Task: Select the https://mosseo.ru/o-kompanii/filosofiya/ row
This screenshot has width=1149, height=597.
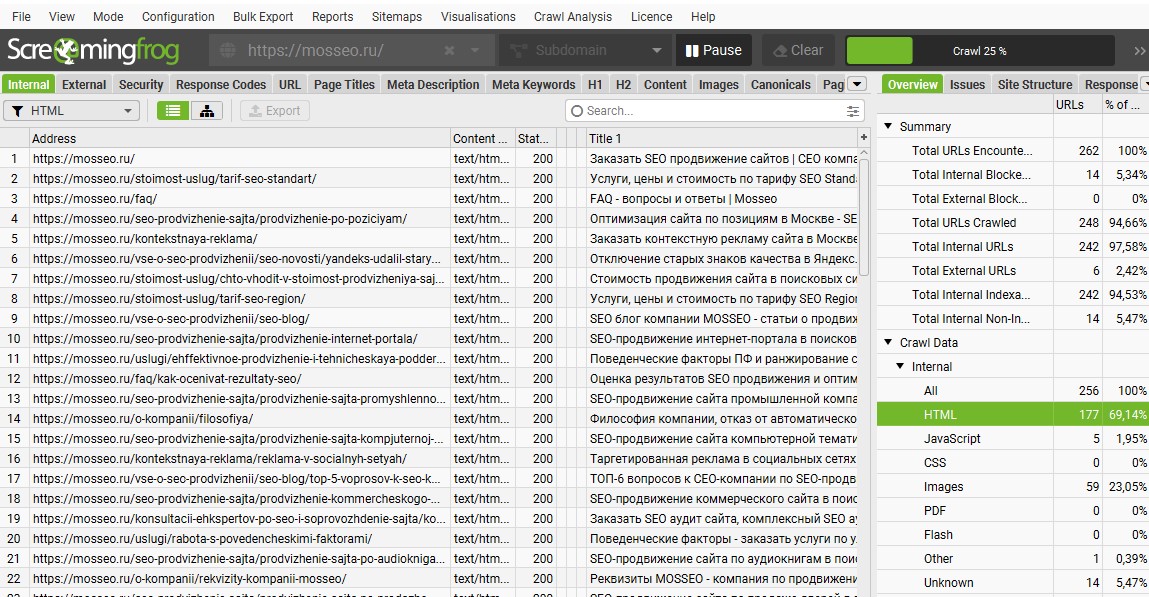Action: click(x=429, y=419)
